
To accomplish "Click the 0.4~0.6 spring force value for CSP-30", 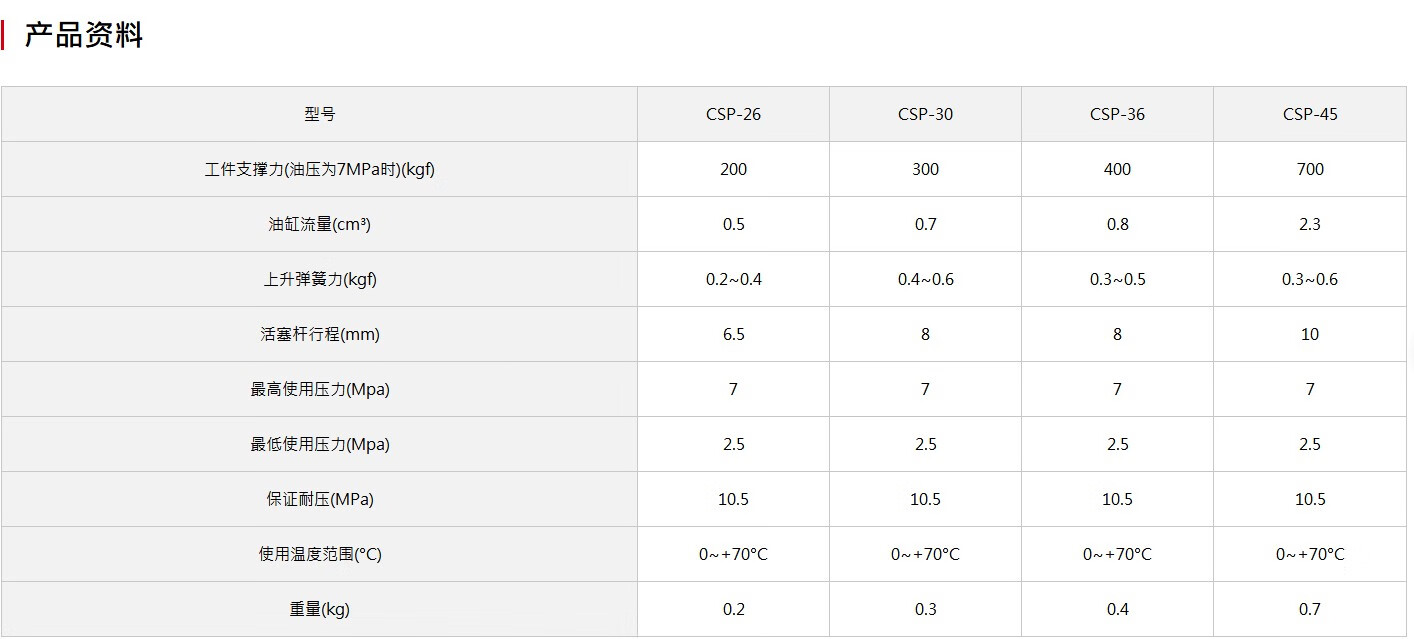I will pos(925,279).
